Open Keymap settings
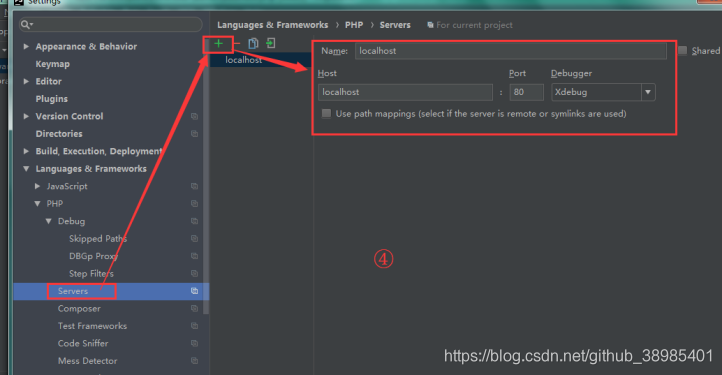Image resolution: width=722 pixels, height=375 pixels. [52, 64]
